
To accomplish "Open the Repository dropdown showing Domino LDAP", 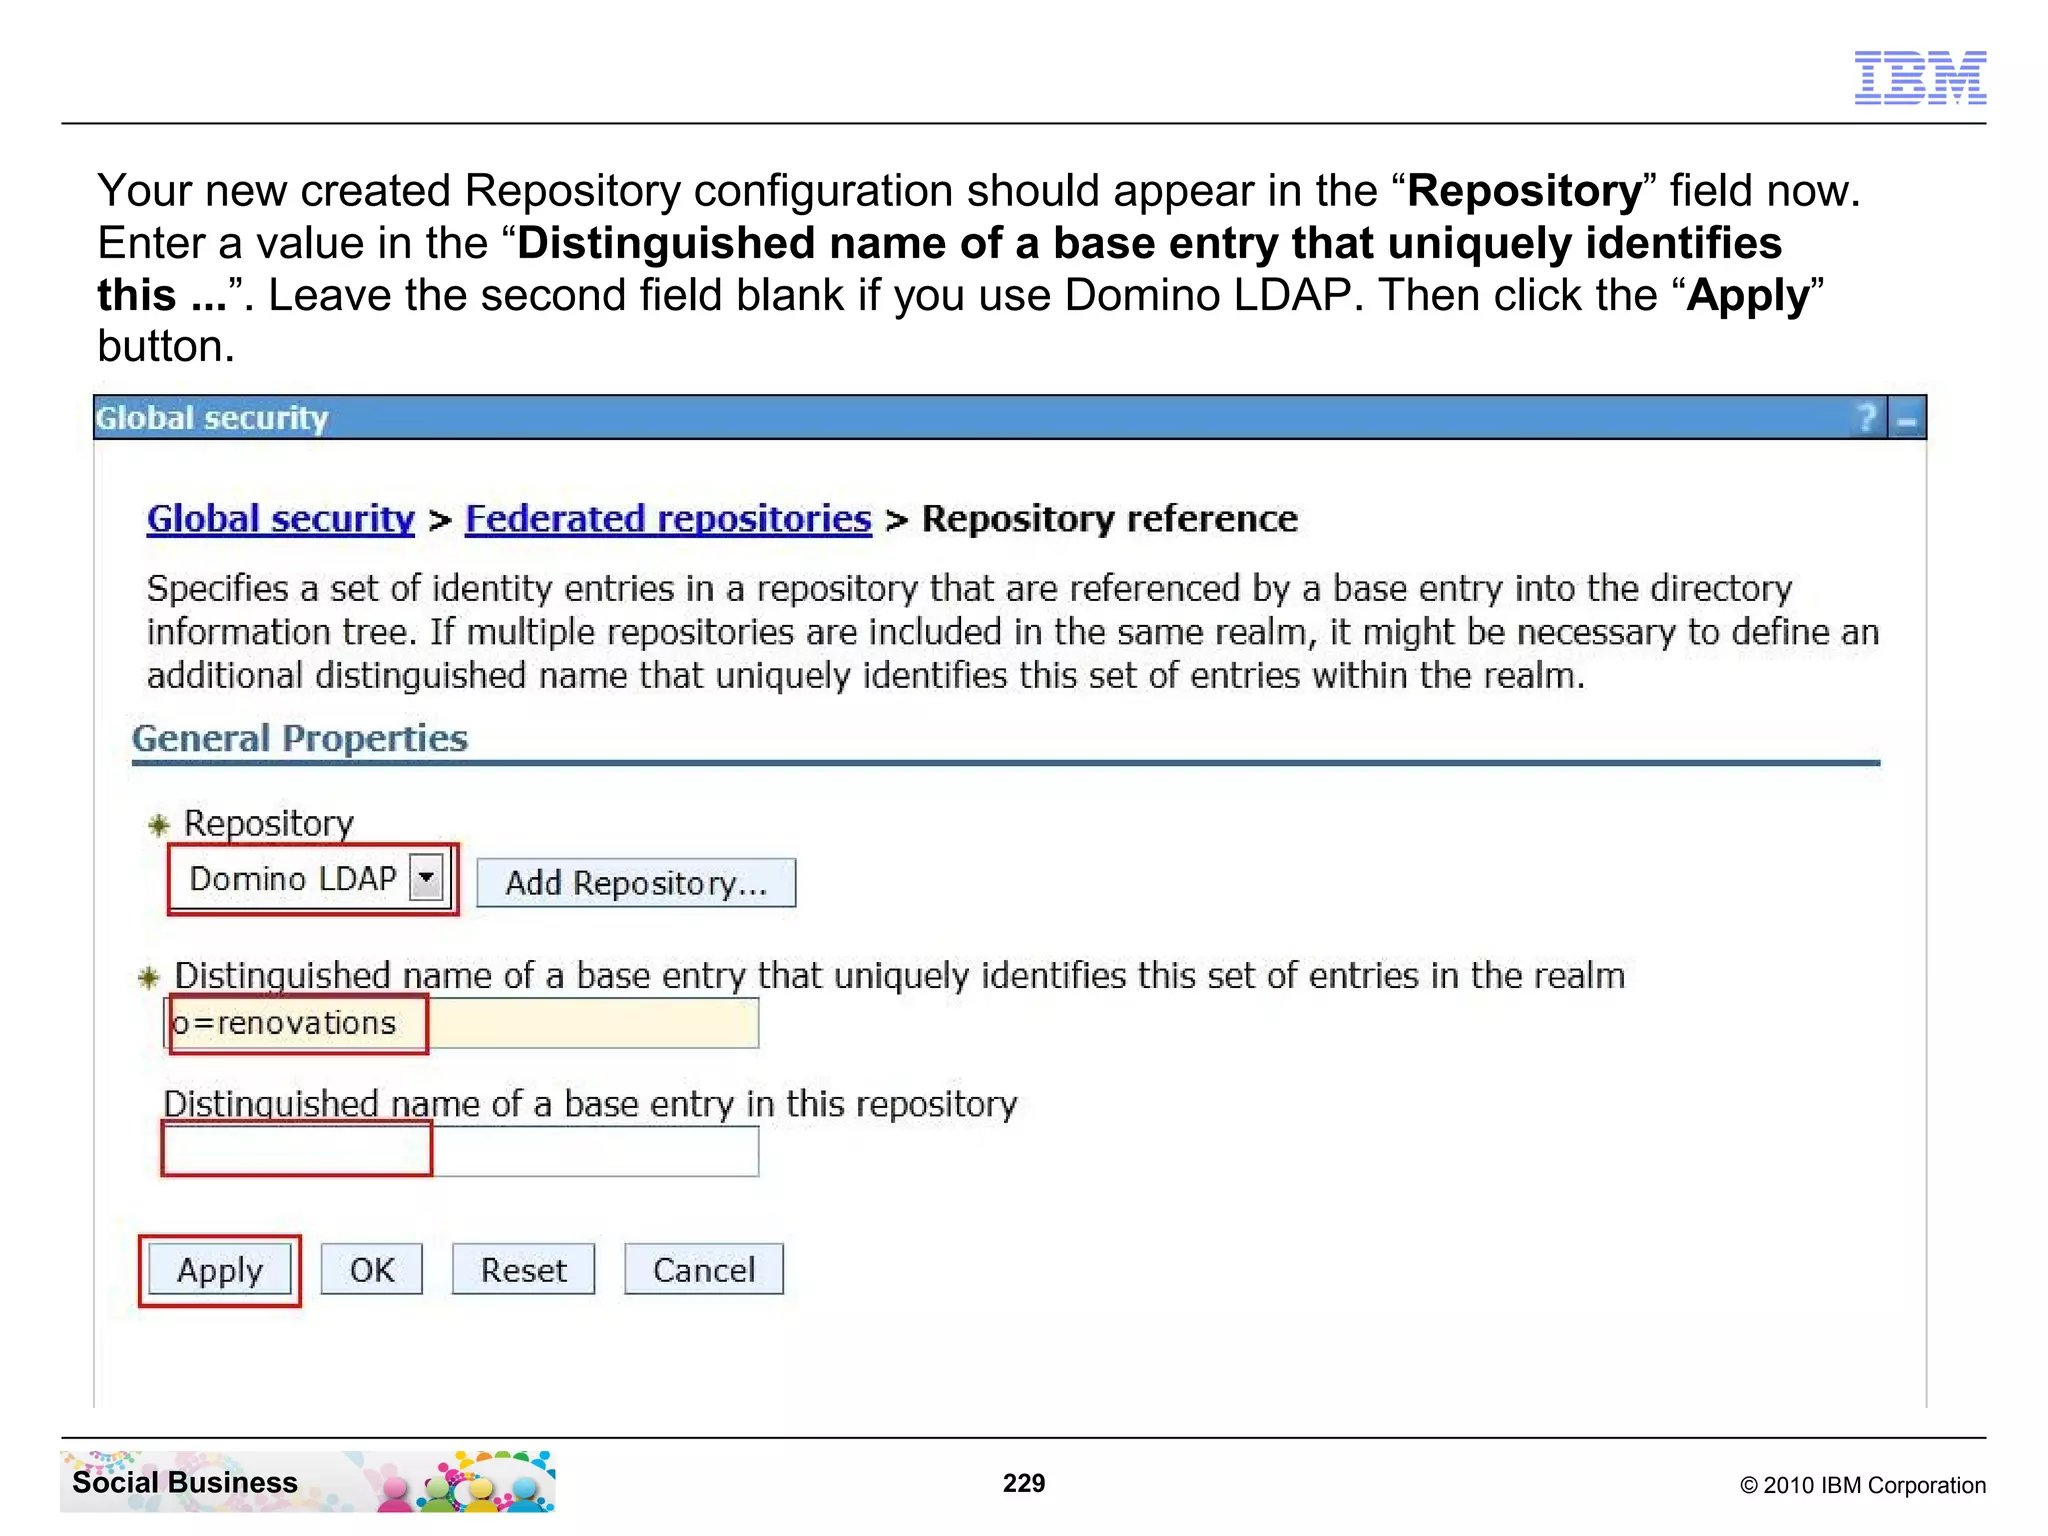I will pyautogui.click(x=311, y=879).
